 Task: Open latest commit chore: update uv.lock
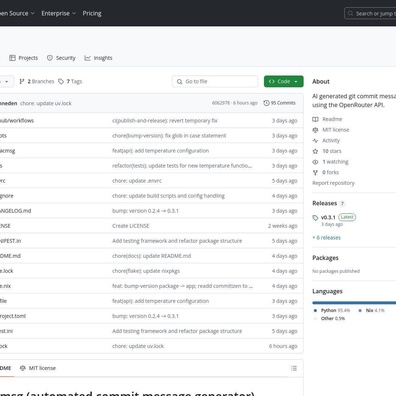(x=46, y=103)
